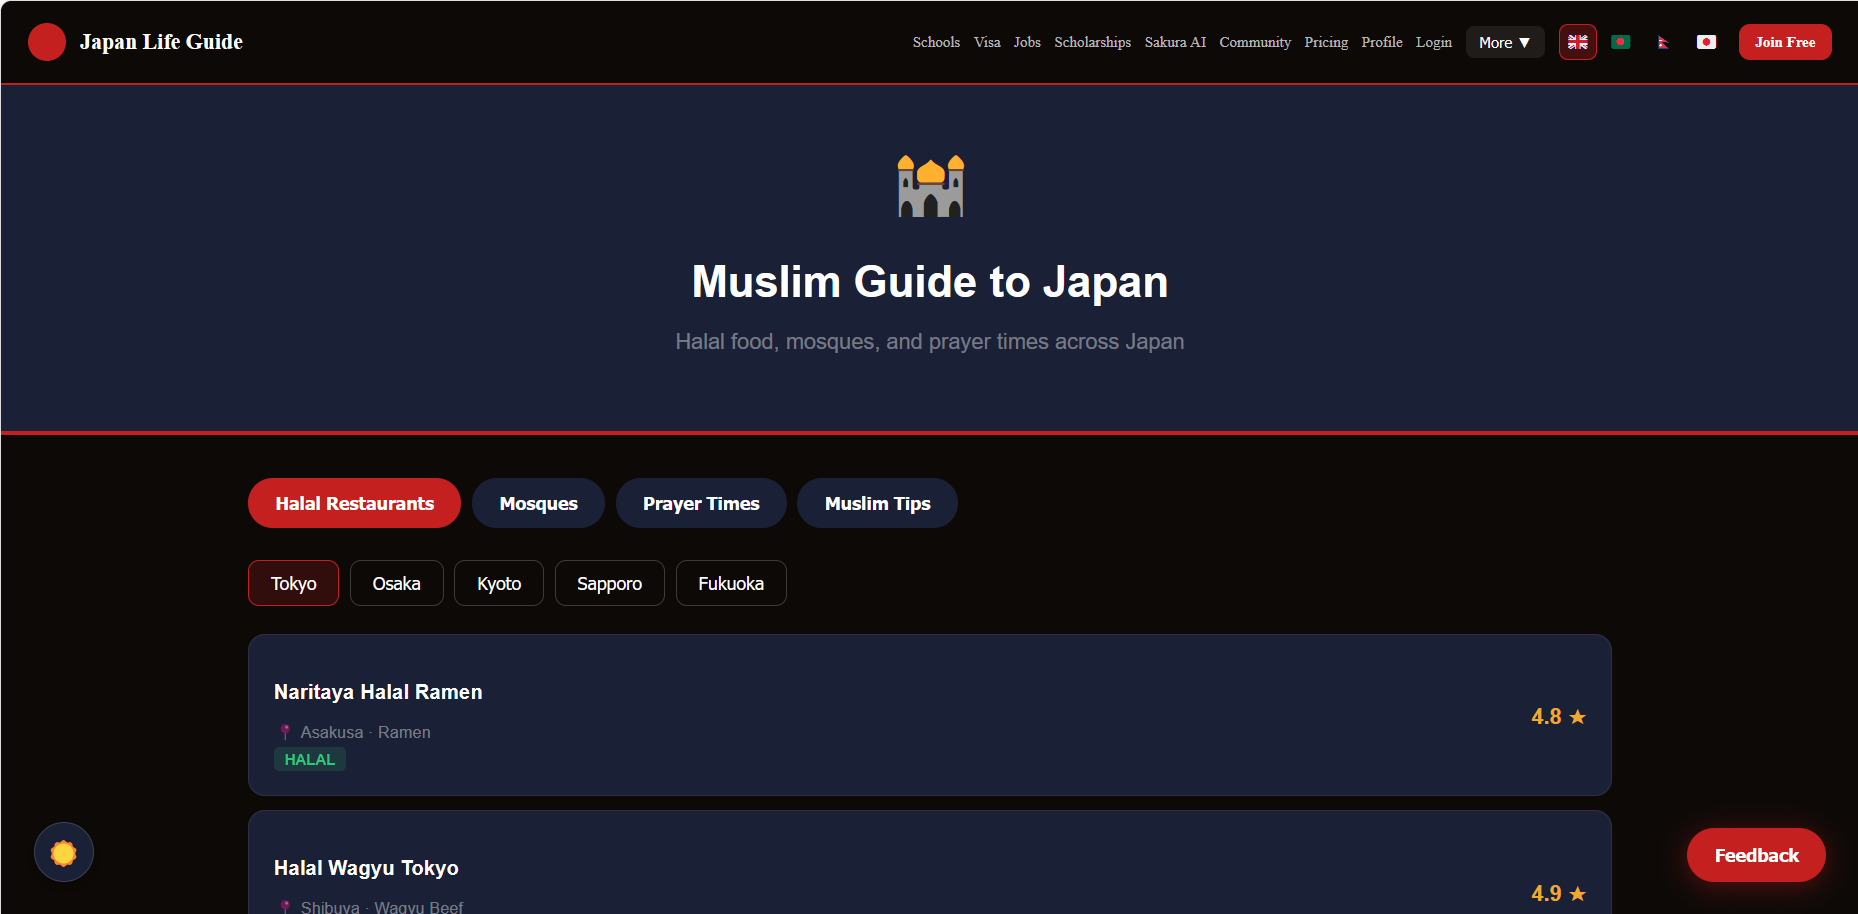1858x914 pixels.
Task: Click the Join Free button
Action: pyautogui.click(x=1785, y=42)
